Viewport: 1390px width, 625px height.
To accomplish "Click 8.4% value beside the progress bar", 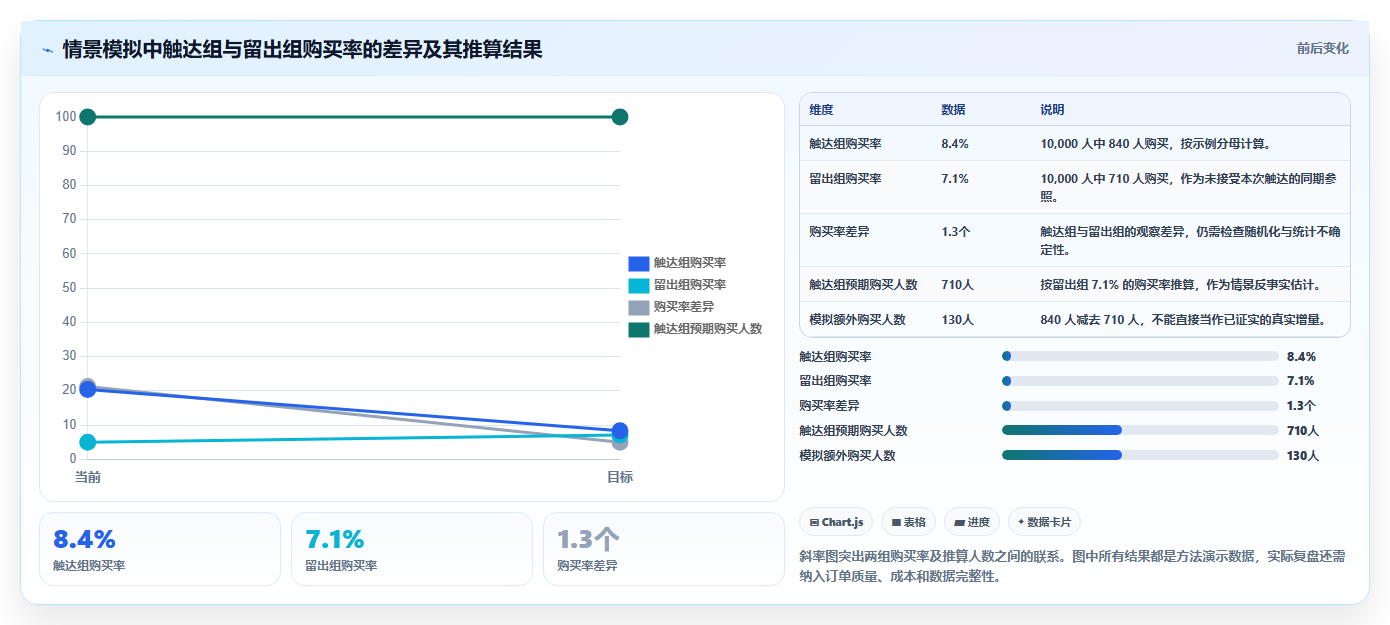I will point(1301,356).
